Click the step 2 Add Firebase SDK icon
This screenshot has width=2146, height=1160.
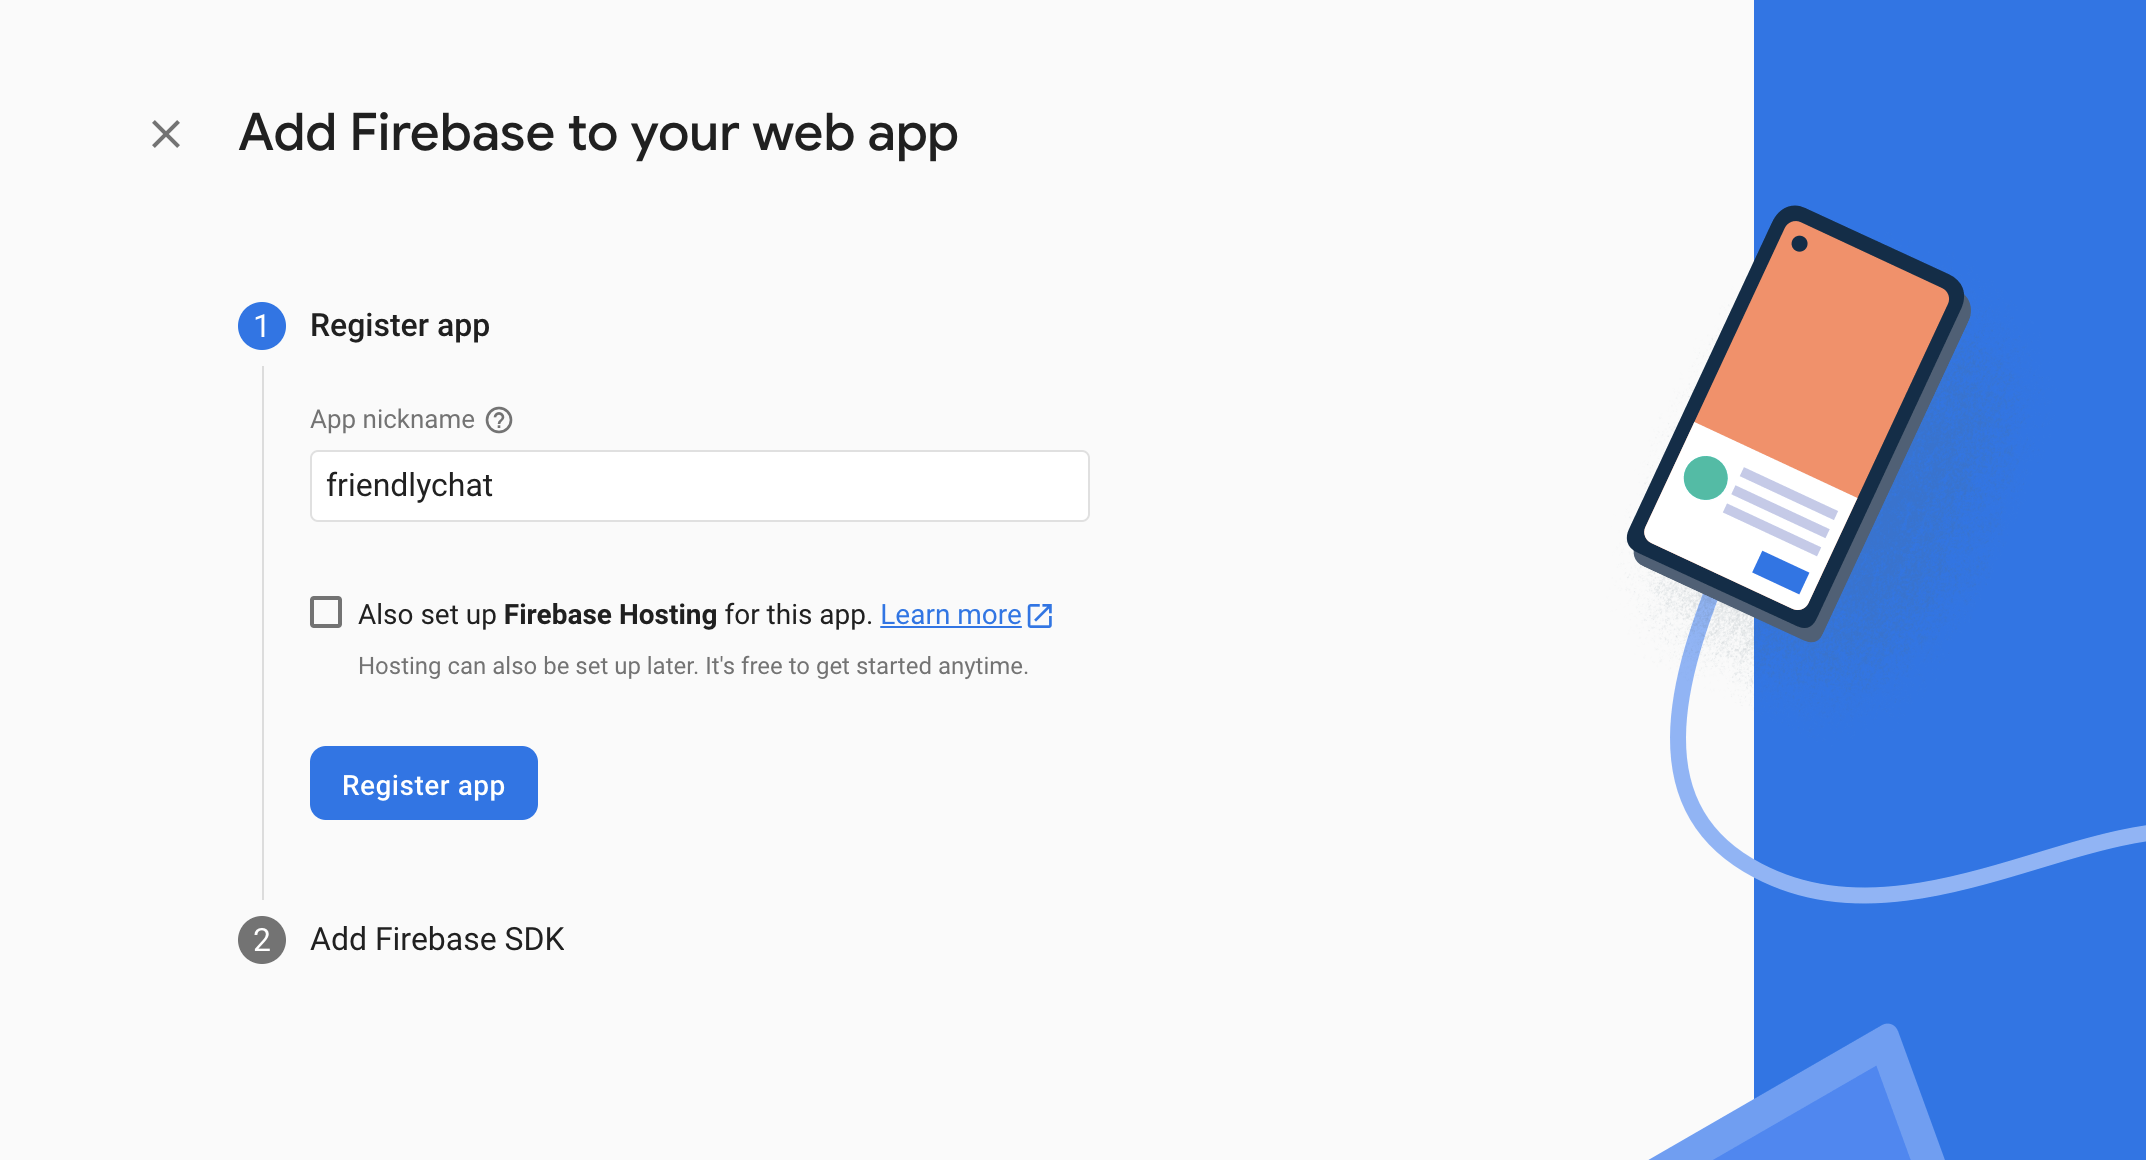[x=261, y=939]
